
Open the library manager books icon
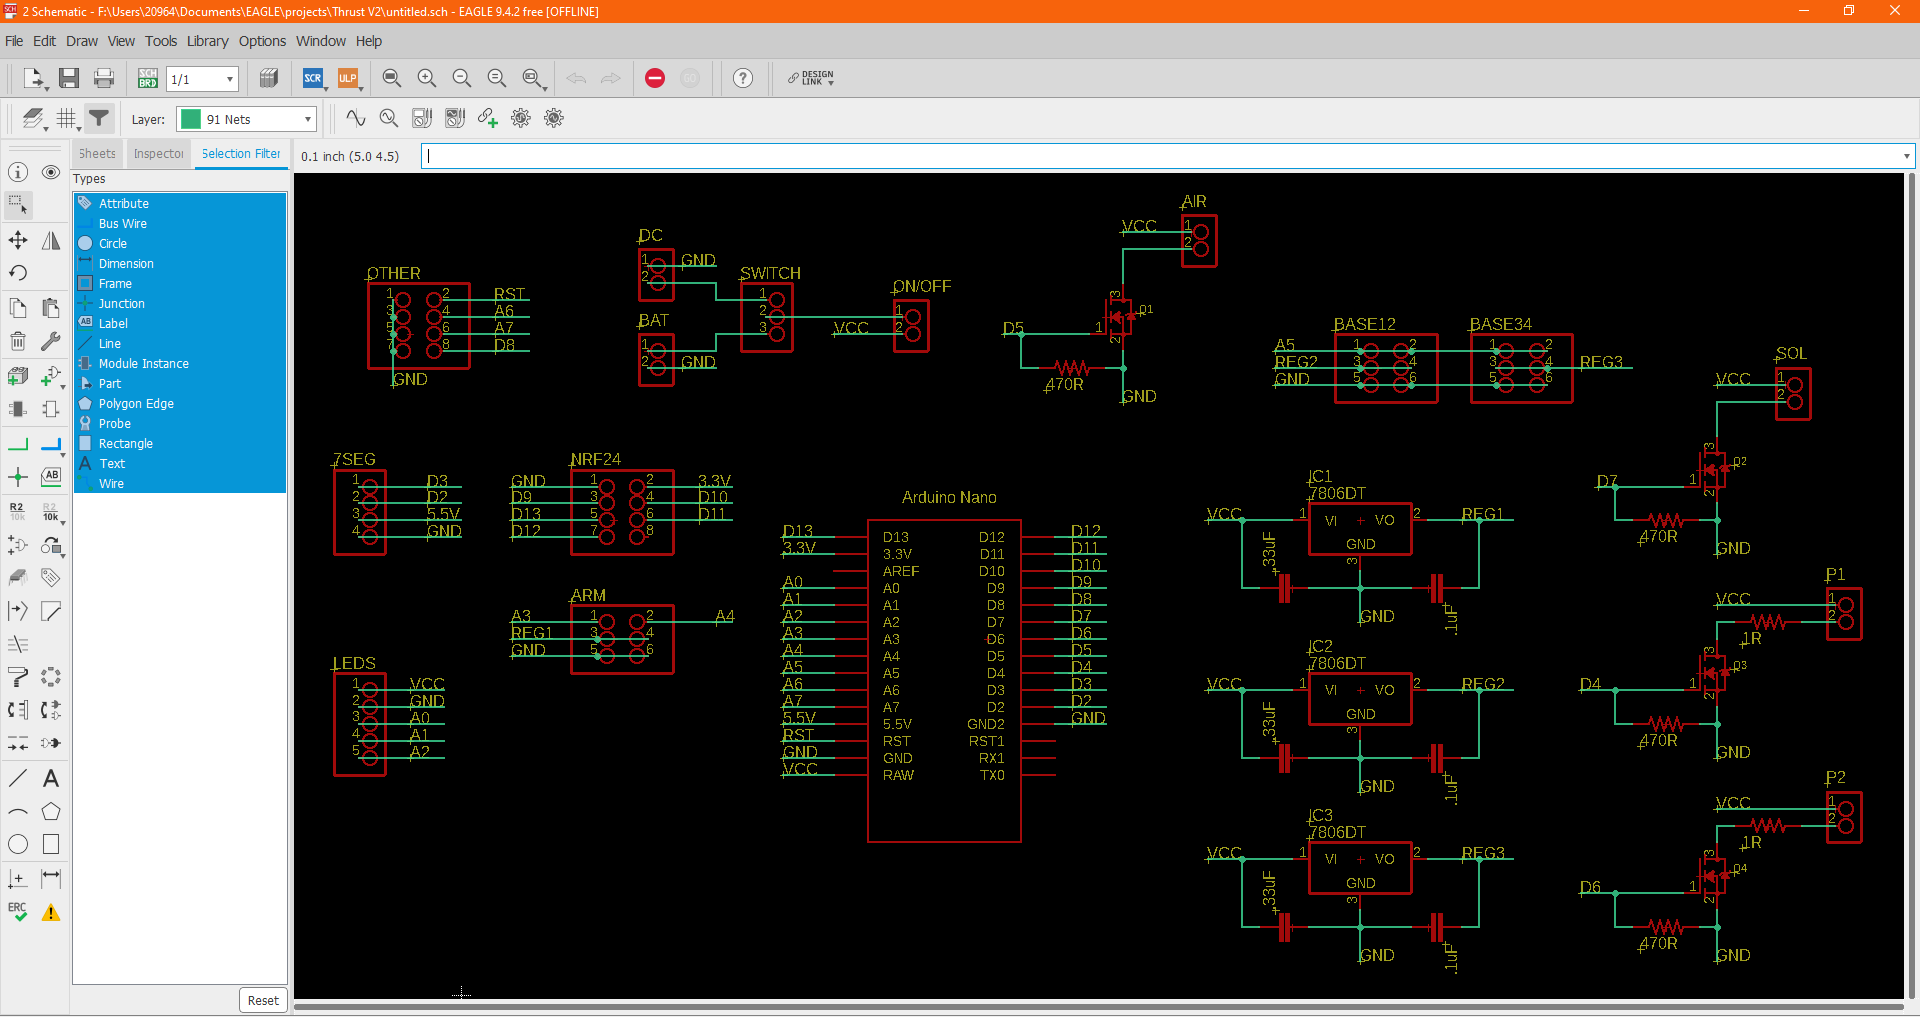click(269, 78)
